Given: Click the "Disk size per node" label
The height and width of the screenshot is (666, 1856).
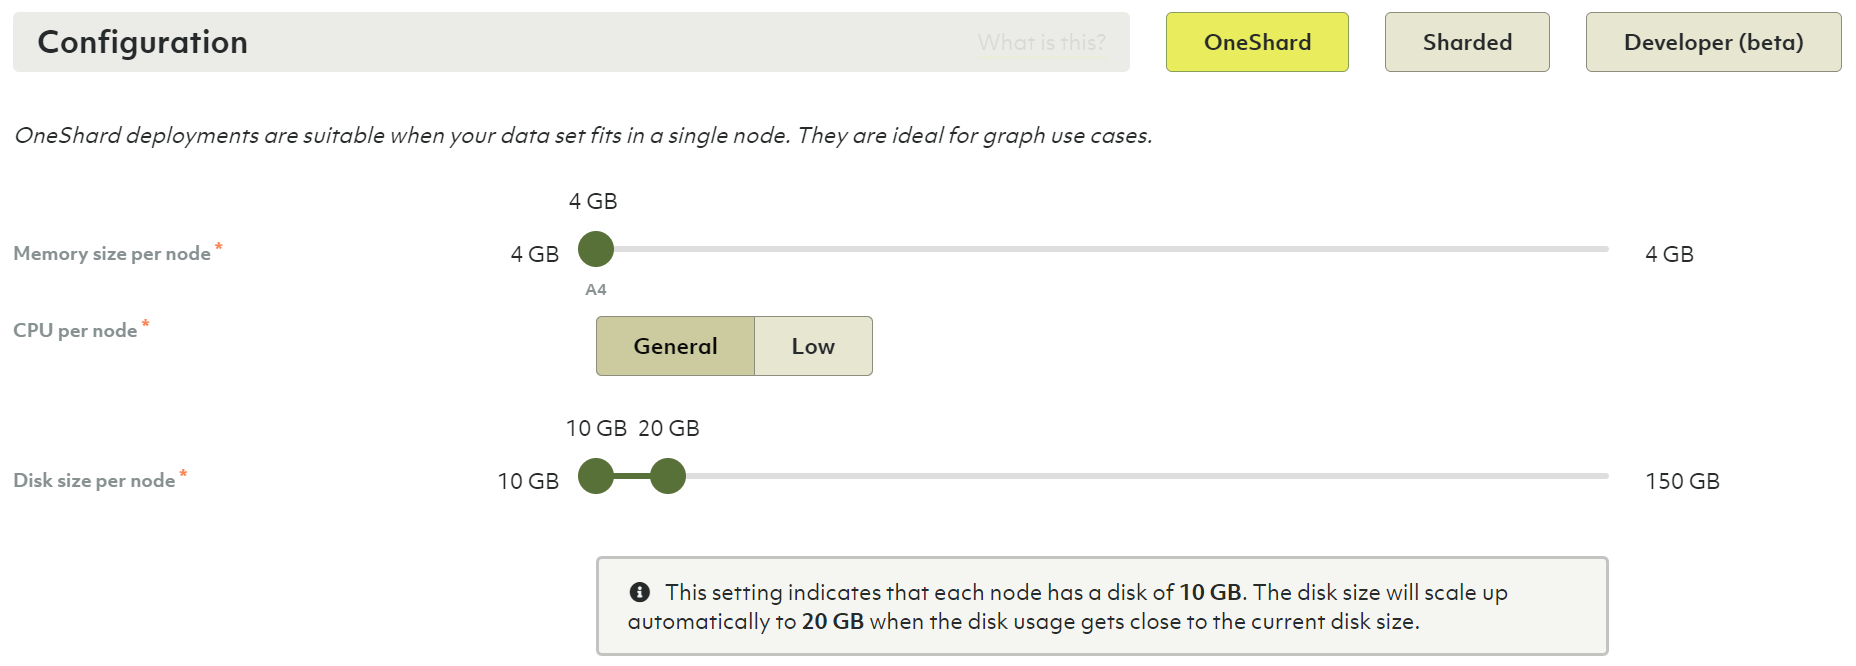Looking at the screenshot, I should [x=94, y=481].
